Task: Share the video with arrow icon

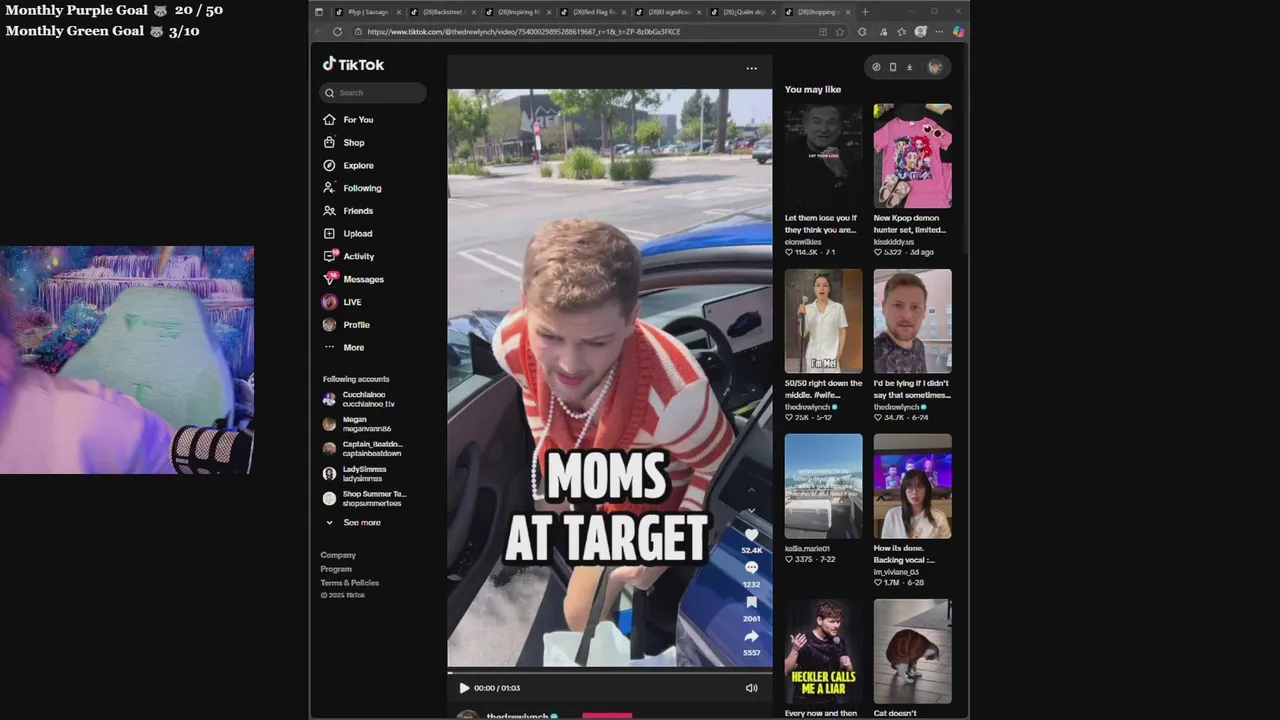Action: pyautogui.click(x=751, y=636)
